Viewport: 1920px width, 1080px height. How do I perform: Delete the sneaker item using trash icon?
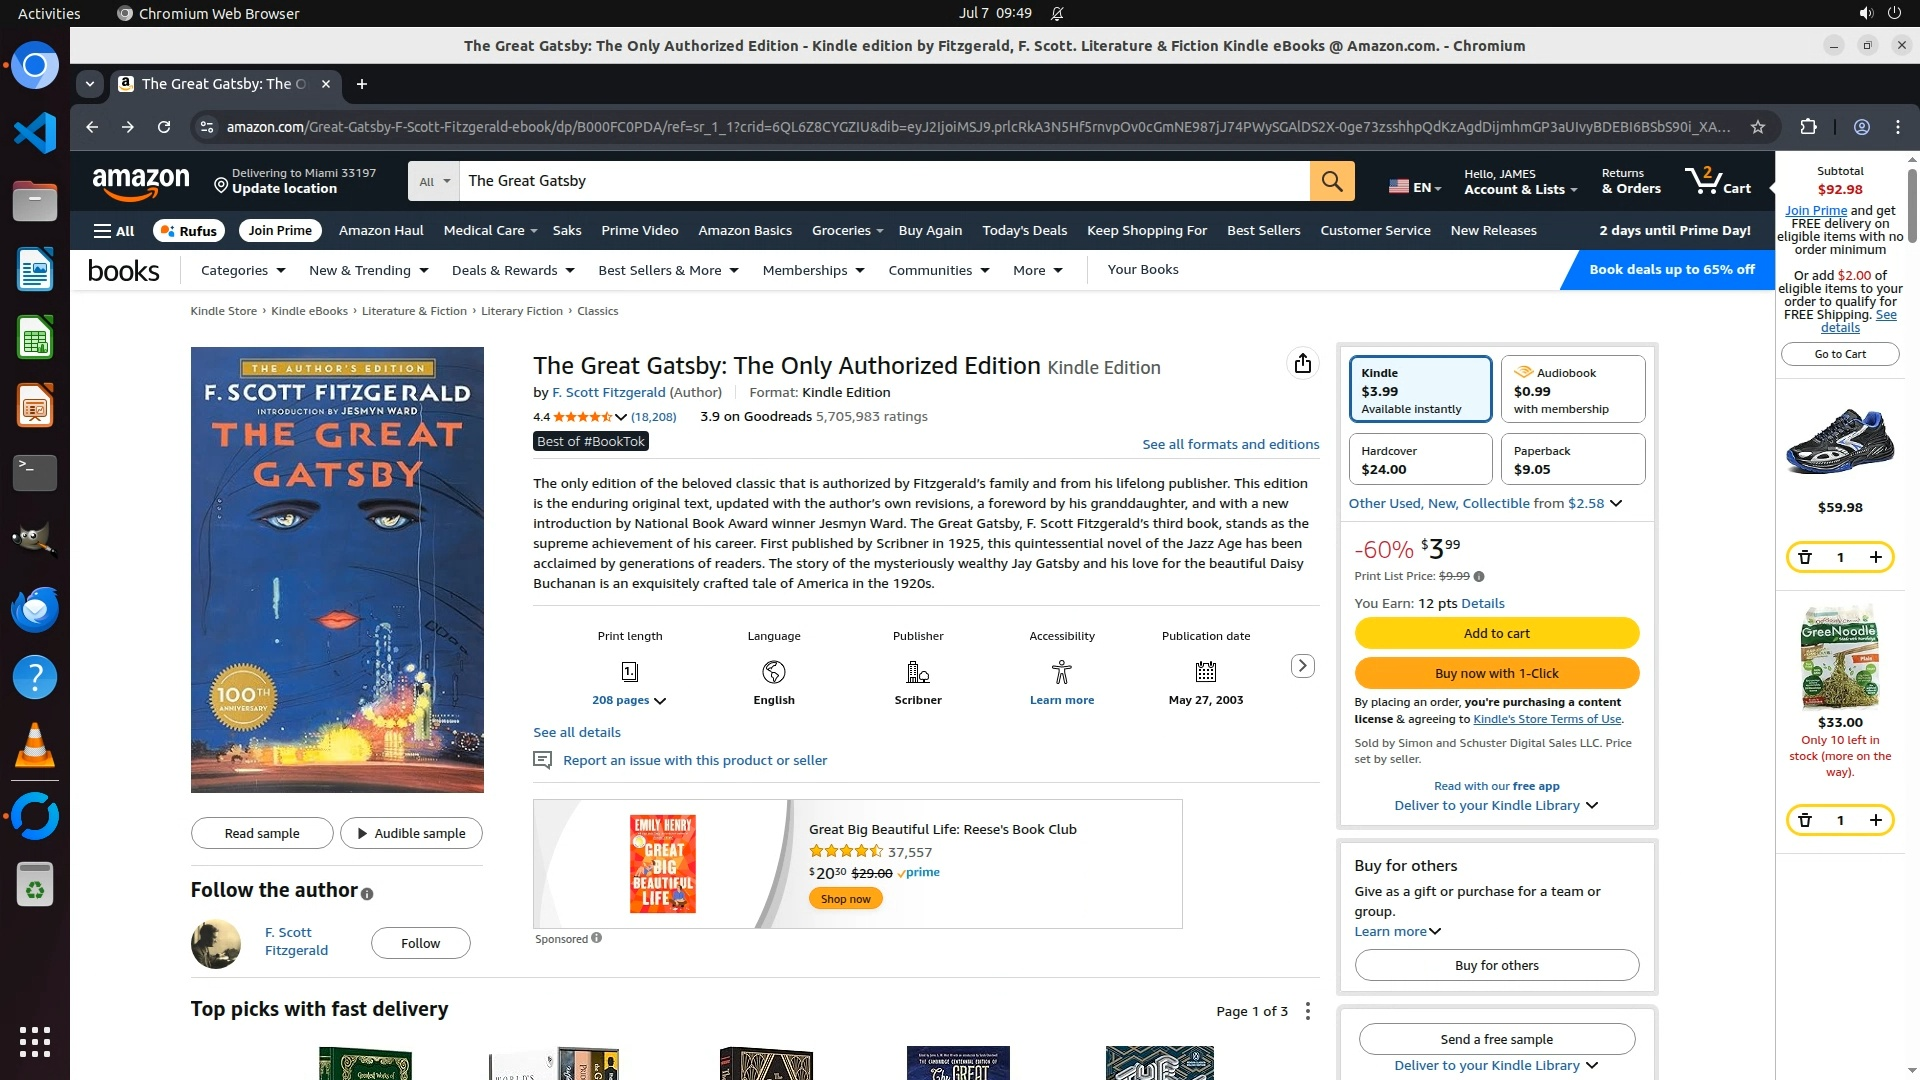pos(1805,557)
